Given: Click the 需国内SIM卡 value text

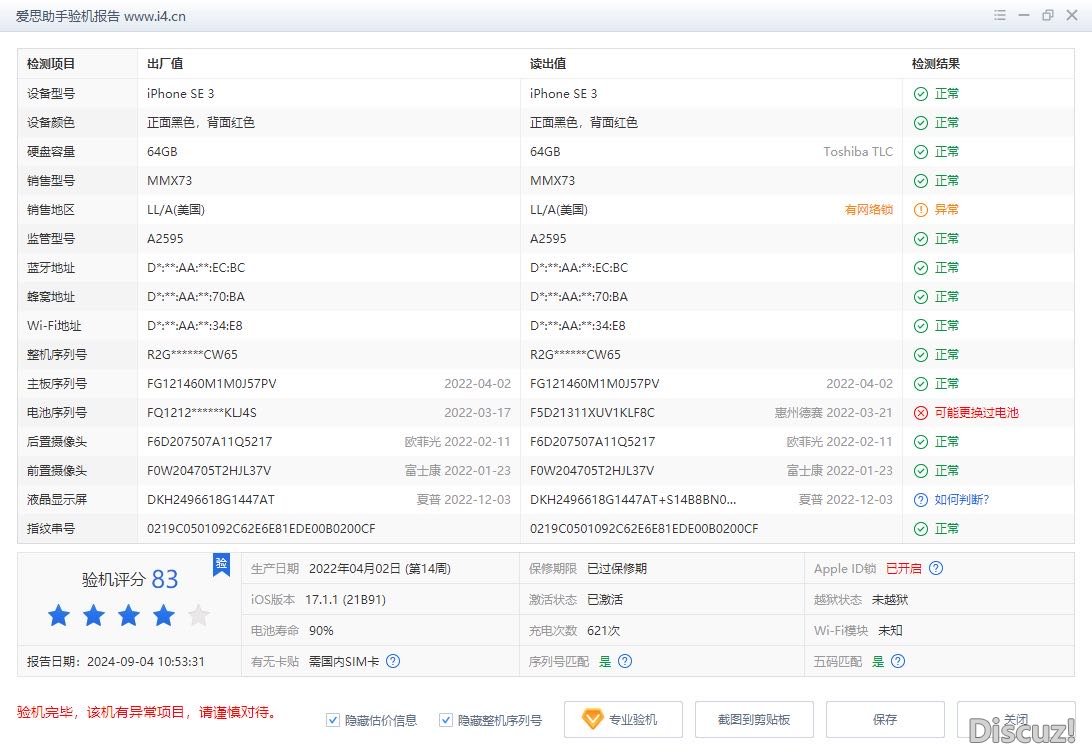Looking at the screenshot, I should (x=344, y=661).
